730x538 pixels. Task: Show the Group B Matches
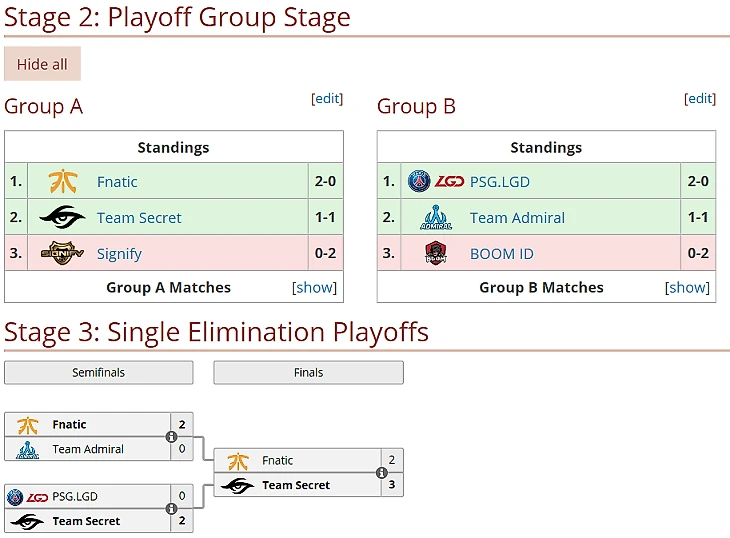click(x=687, y=288)
